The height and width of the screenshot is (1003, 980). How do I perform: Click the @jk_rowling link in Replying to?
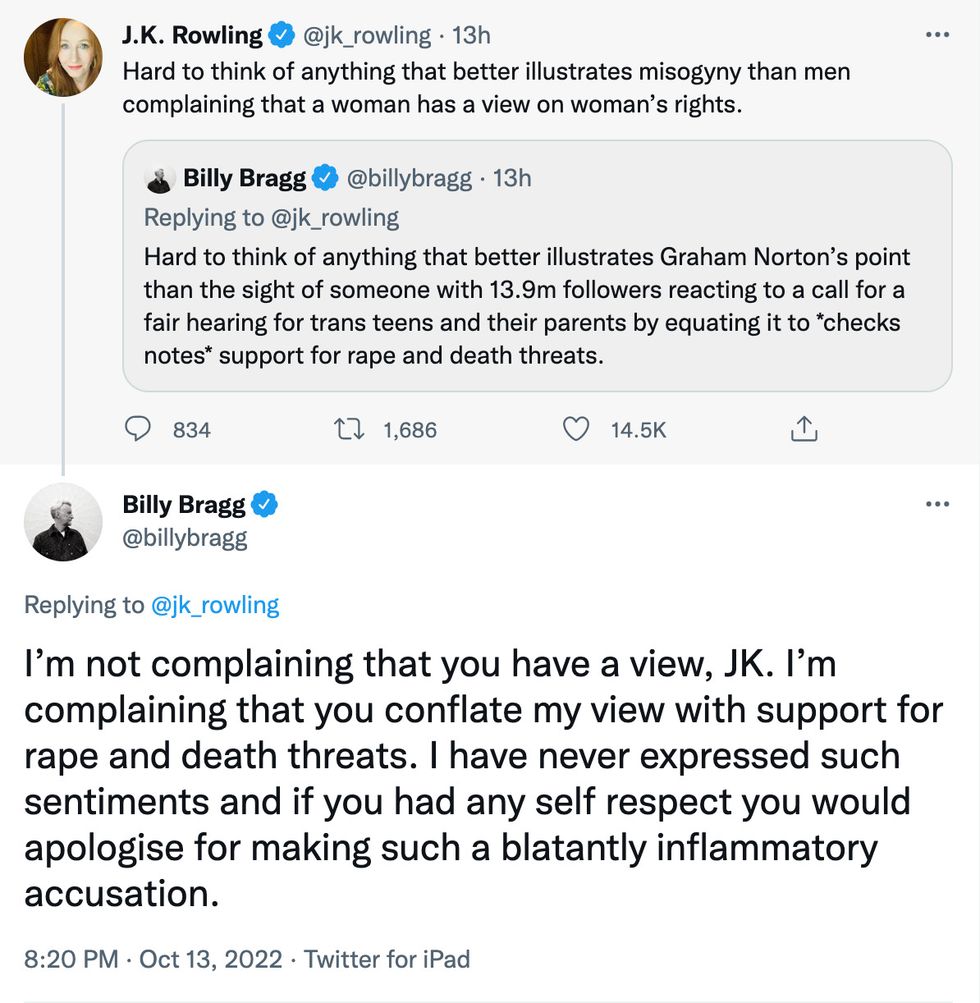(x=214, y=604)
